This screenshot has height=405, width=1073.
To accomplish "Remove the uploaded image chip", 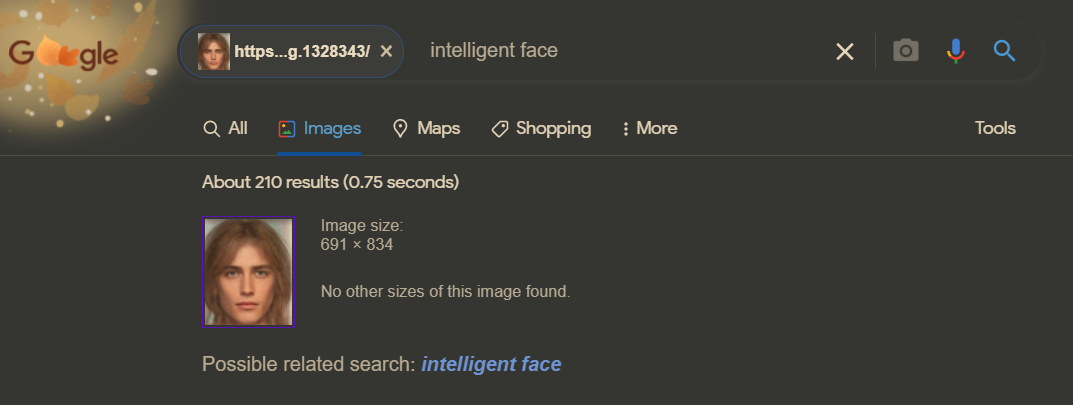I will pyautogui.click(x=386, y=51).
